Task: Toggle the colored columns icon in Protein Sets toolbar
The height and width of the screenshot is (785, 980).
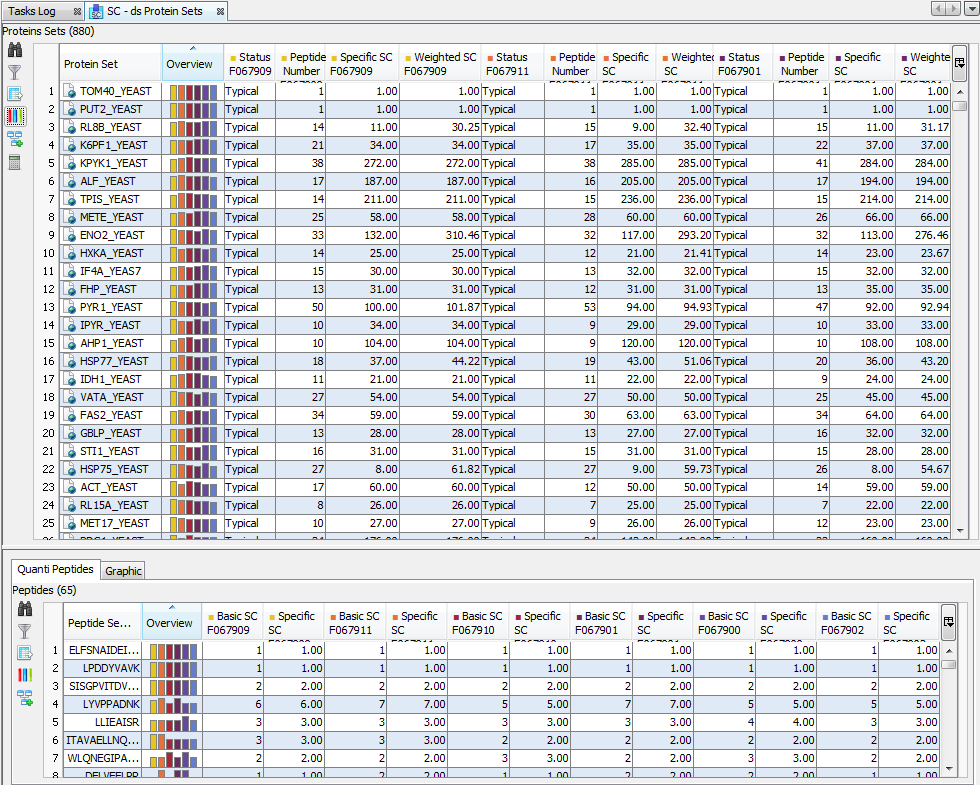Action: tap(15, 117)
